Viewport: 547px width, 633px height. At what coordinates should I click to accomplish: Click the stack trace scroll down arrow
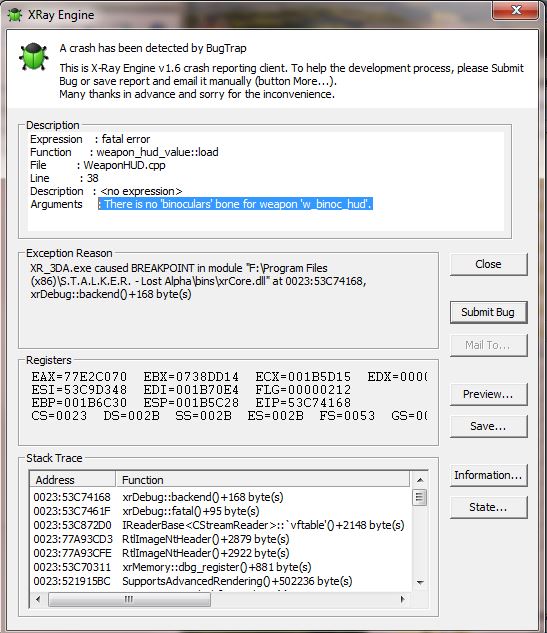[420, 583]
